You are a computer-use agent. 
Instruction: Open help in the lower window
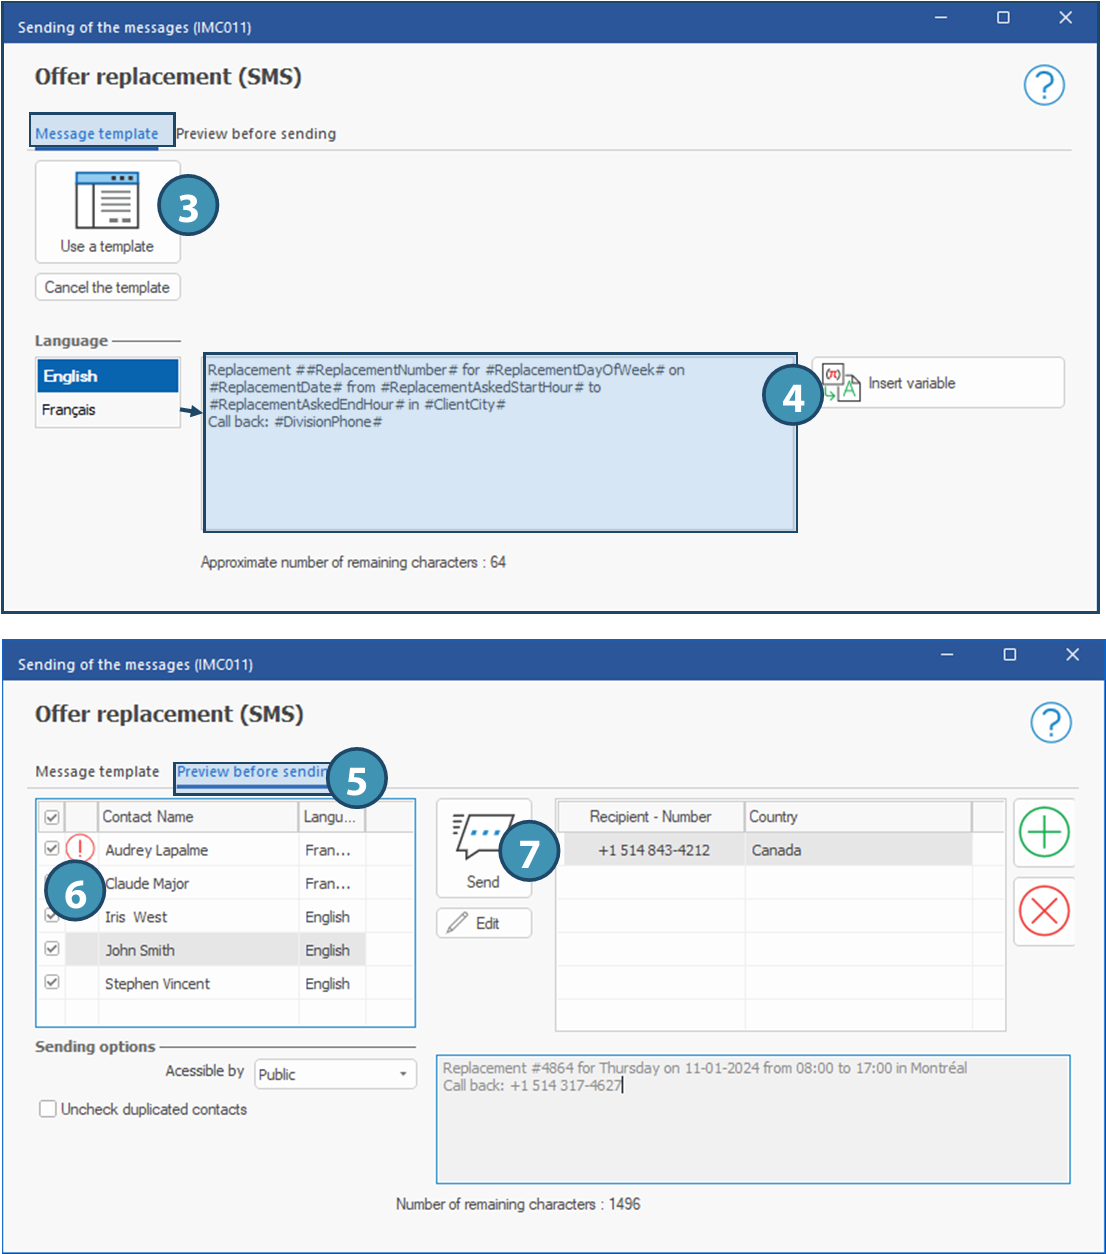(1050, 722)
